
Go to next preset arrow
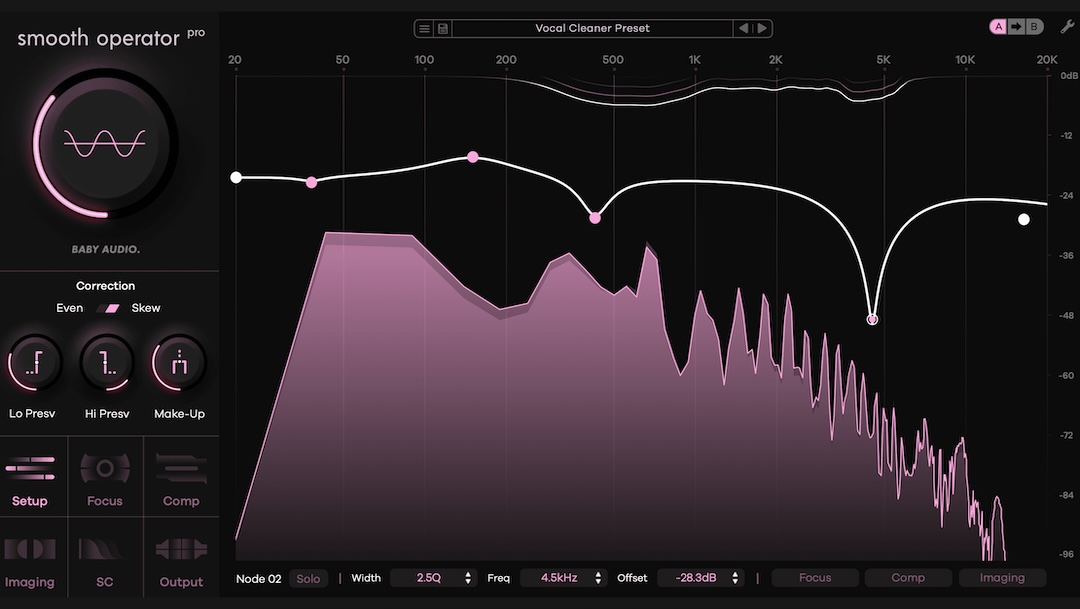point(762,28)
